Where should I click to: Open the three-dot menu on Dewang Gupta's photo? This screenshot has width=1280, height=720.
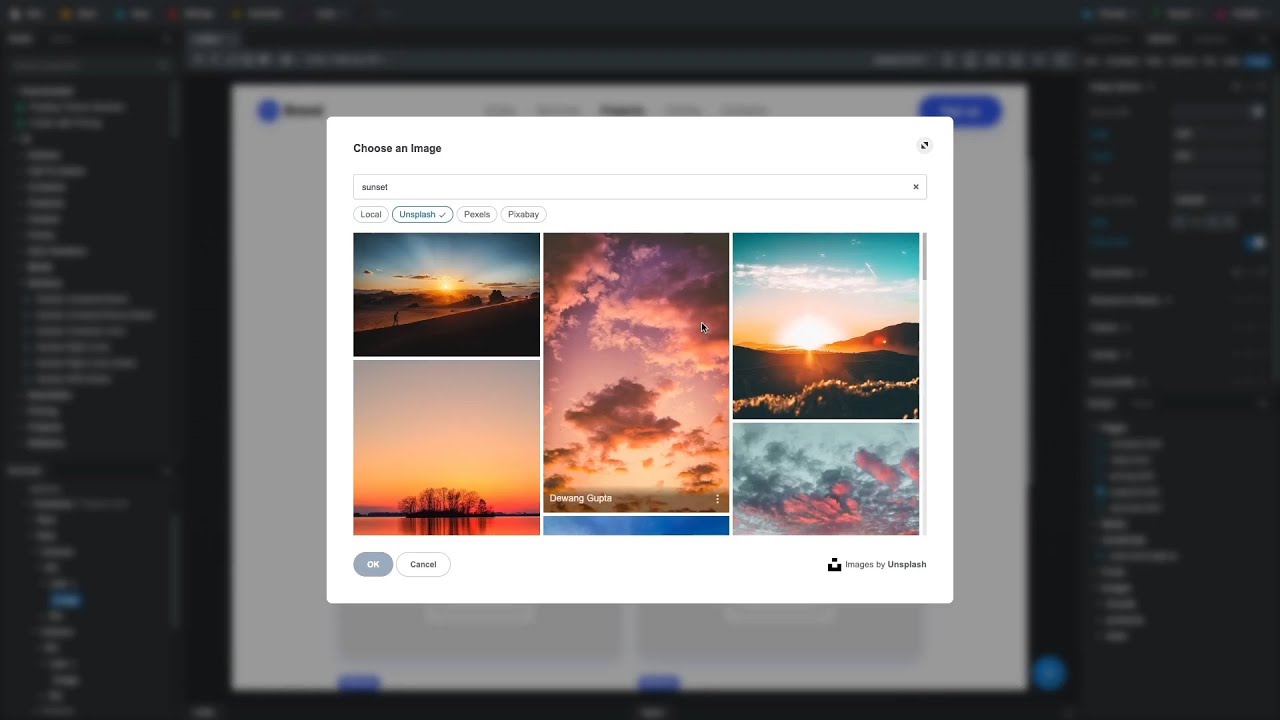tap(717, 498)
